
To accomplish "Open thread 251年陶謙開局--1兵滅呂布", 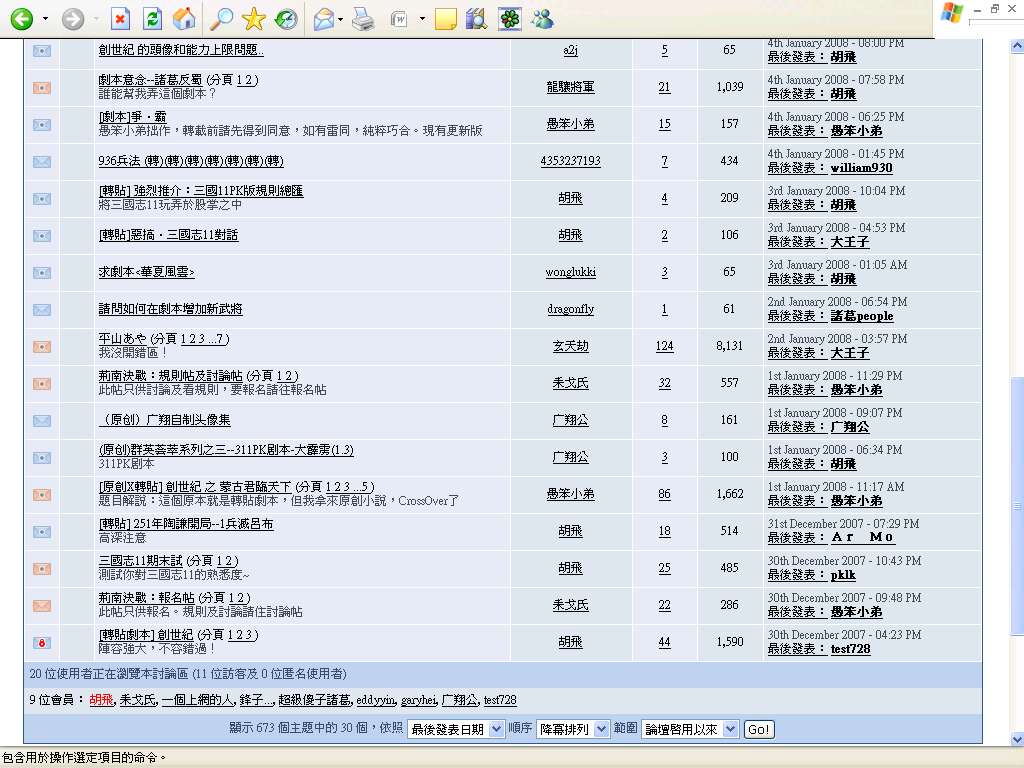I will point(186,524).
